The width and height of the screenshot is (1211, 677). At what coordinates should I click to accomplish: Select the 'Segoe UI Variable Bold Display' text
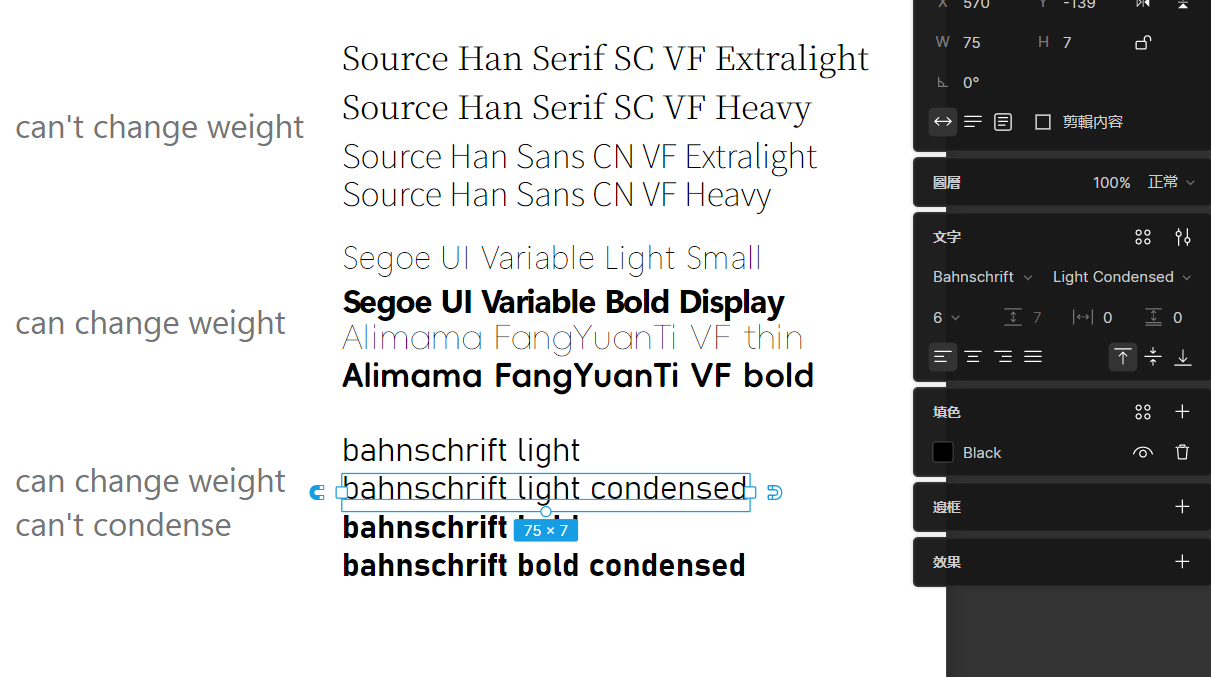click(563, 302)
